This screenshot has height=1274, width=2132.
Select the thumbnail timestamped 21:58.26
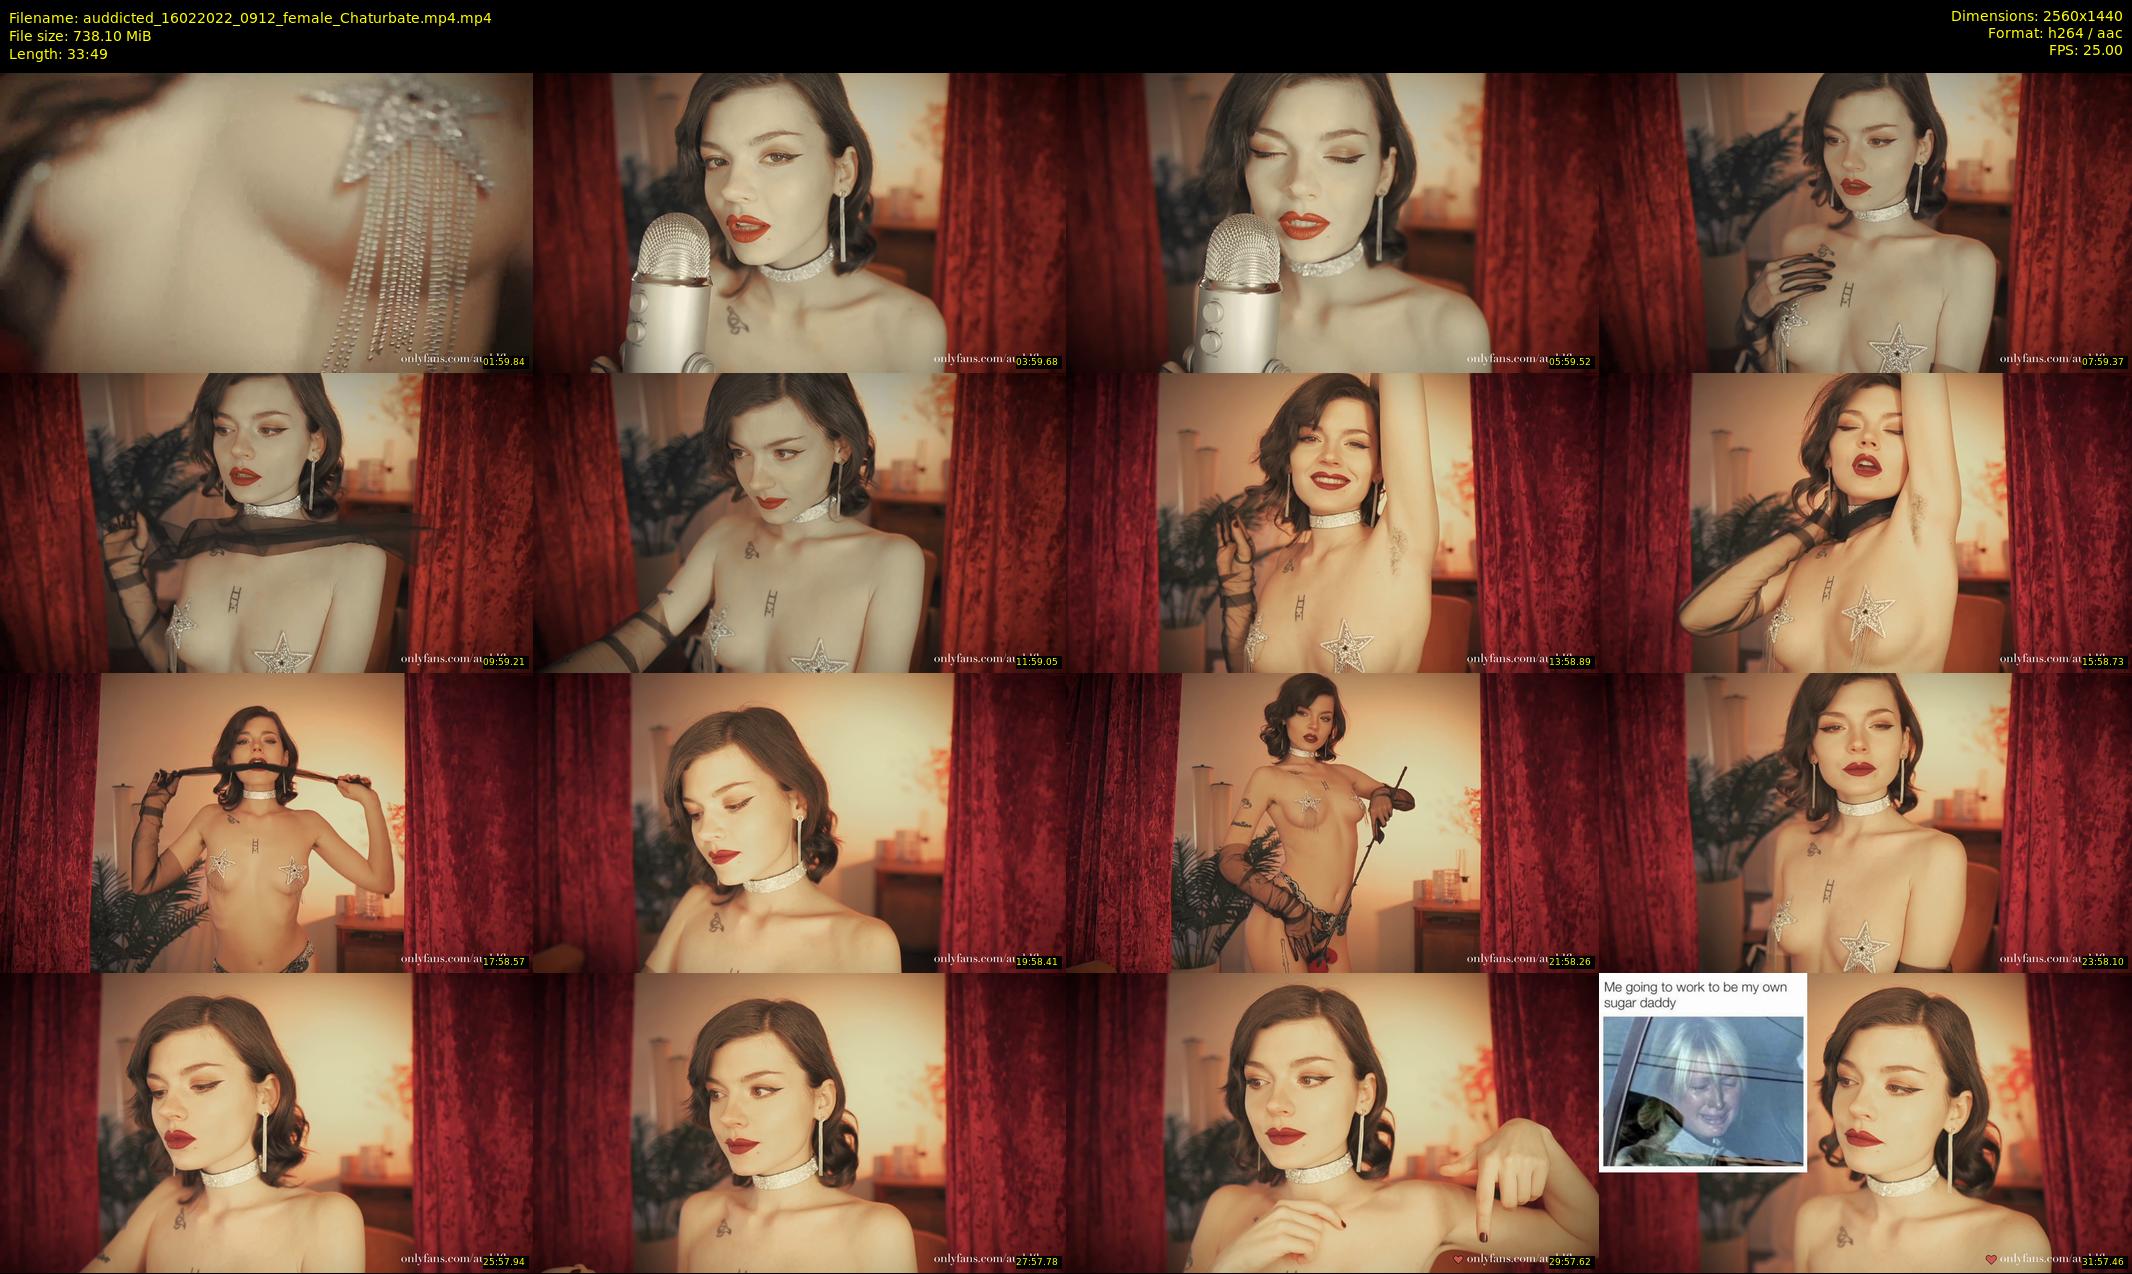(1332, 822)
